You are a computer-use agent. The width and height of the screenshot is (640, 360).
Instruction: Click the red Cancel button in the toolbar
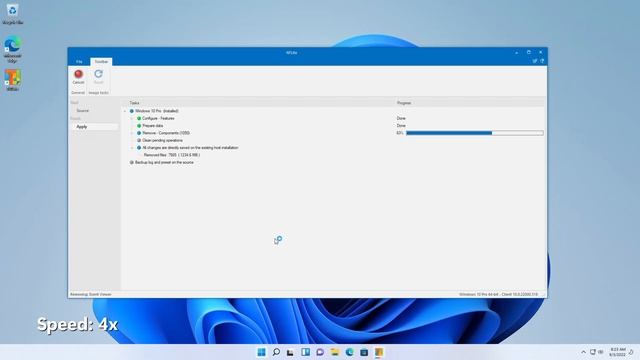pos(78,76)
